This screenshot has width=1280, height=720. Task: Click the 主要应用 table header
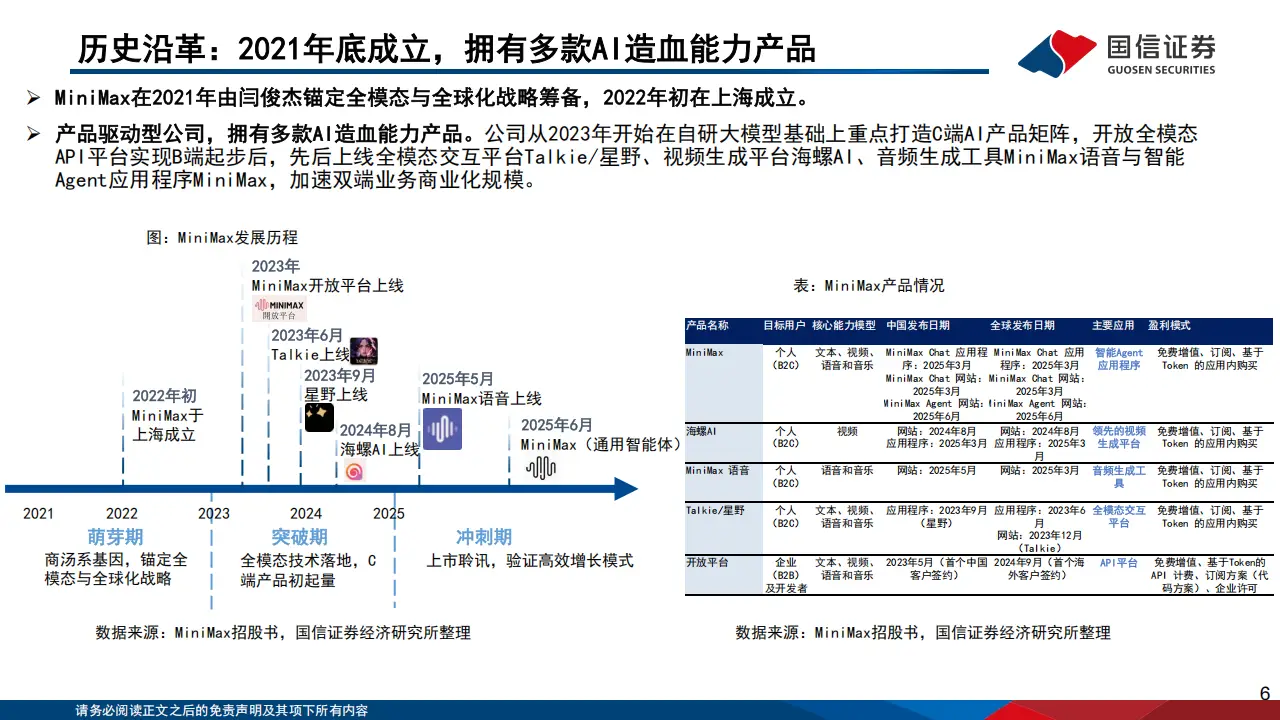point(1113,326)
